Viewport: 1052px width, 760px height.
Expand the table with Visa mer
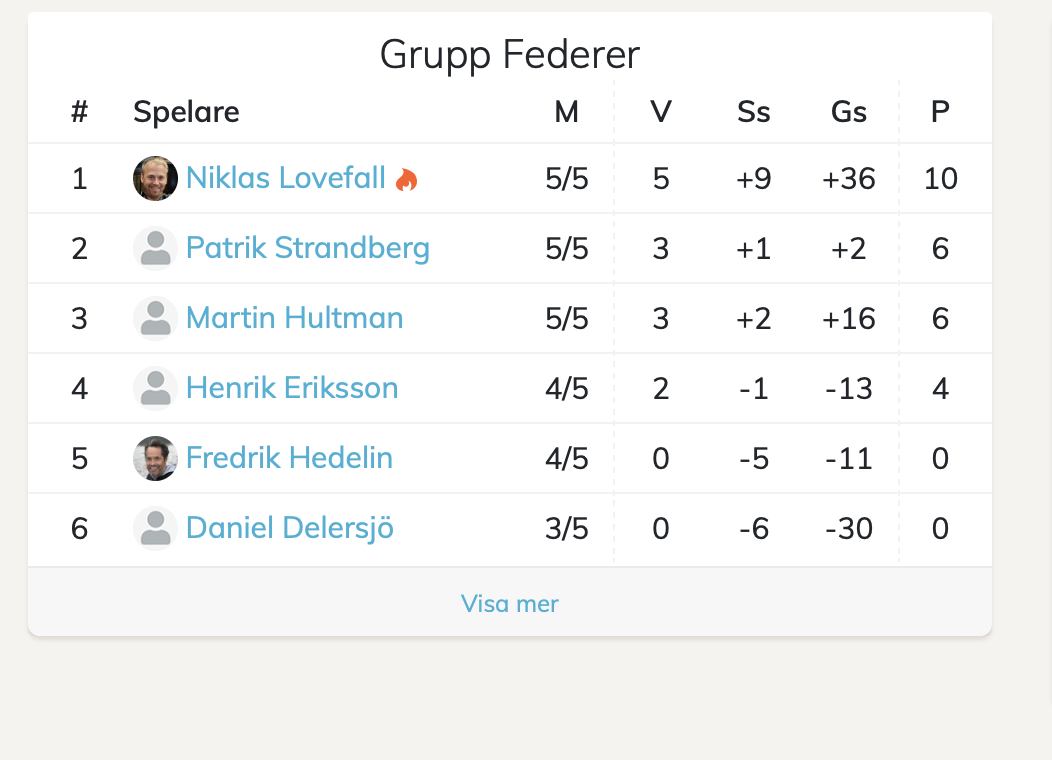(x=509, y=604)
